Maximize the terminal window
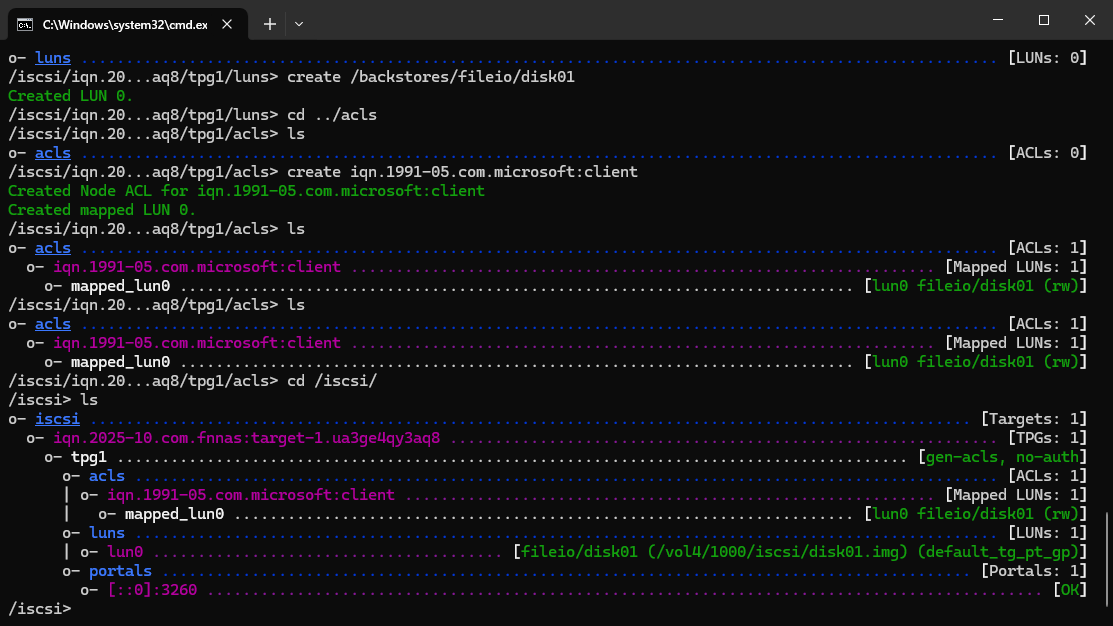The height and width of the screenshot is (626, 1113). (x=1043, y=20)
